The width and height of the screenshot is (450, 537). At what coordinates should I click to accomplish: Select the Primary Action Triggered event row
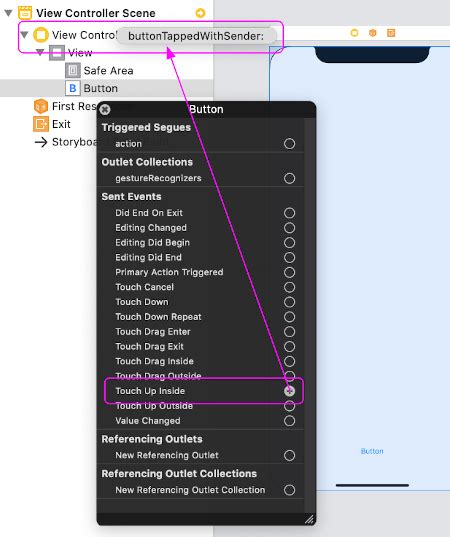(x=201, y=272)
